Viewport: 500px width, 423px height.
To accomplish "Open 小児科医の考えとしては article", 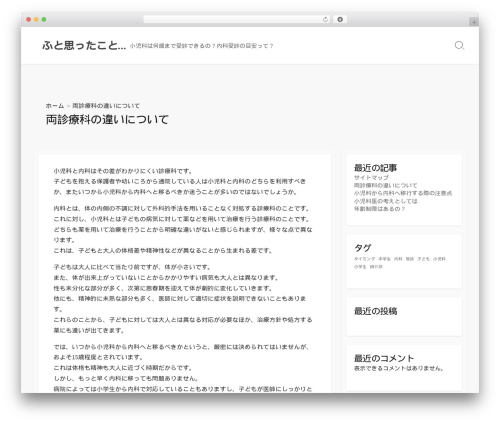I will tap(385, 201).
